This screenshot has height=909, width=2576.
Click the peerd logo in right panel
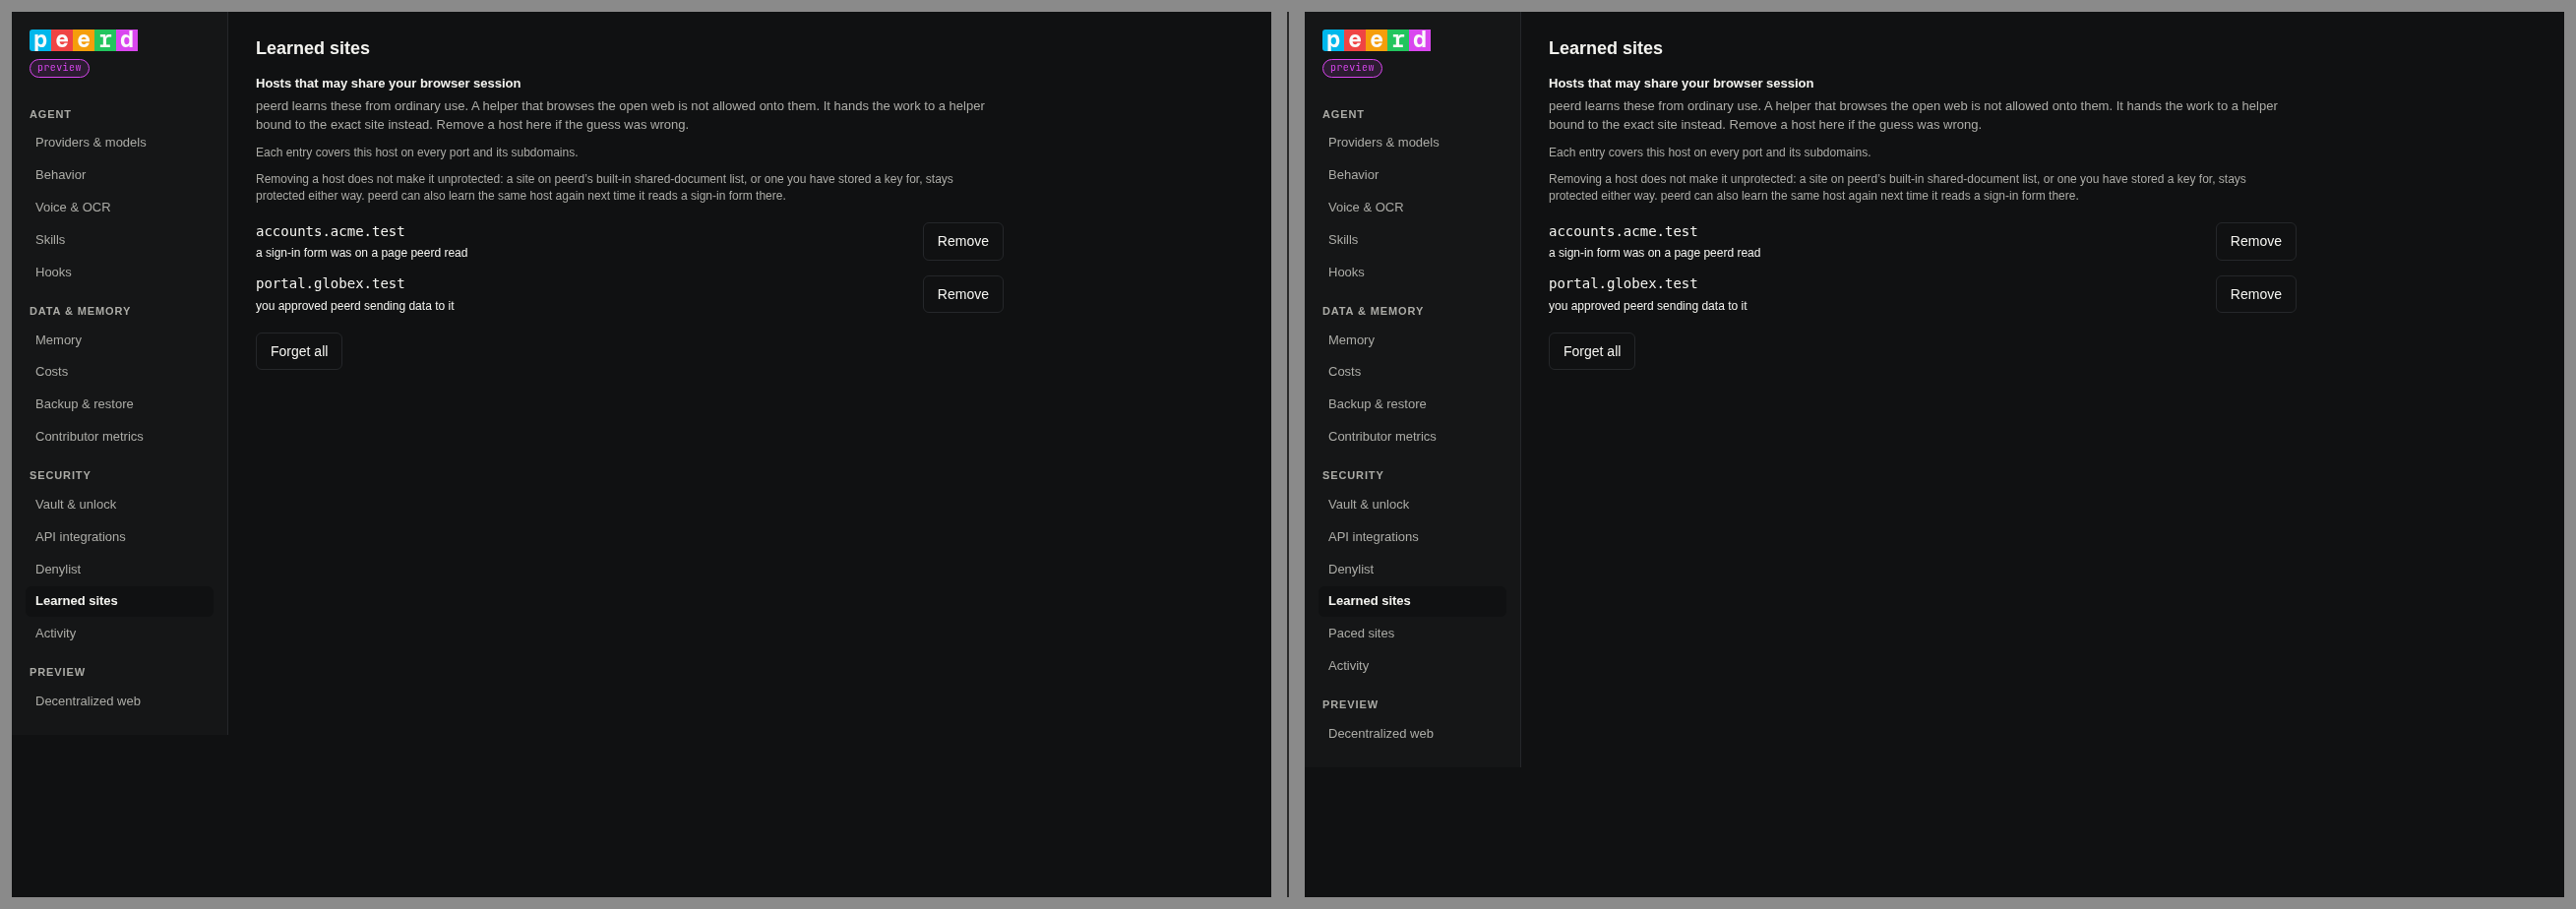click(1377, 40)
